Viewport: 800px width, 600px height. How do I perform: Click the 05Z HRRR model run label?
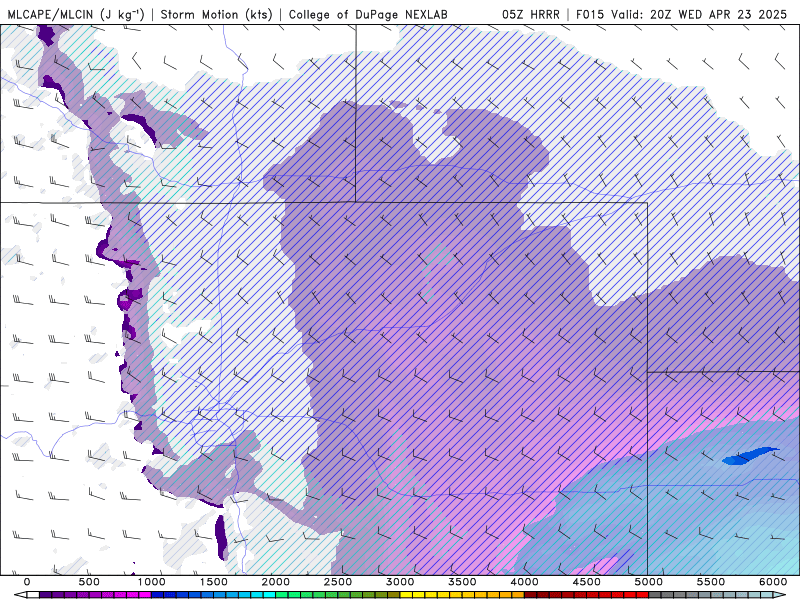(531, 14)
